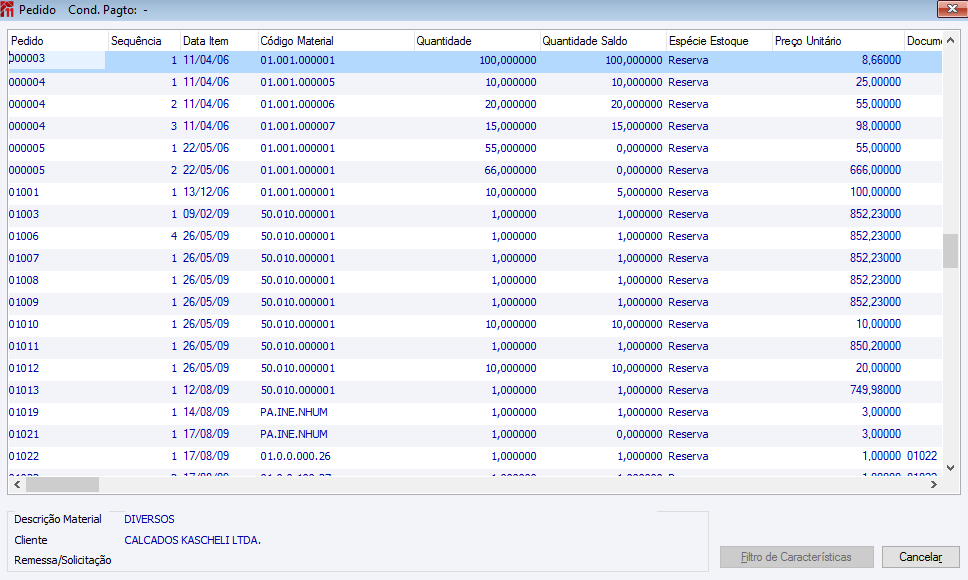Select pedido 01006 row
Viewport: 968px width, 580px height.
pos(475,236)
